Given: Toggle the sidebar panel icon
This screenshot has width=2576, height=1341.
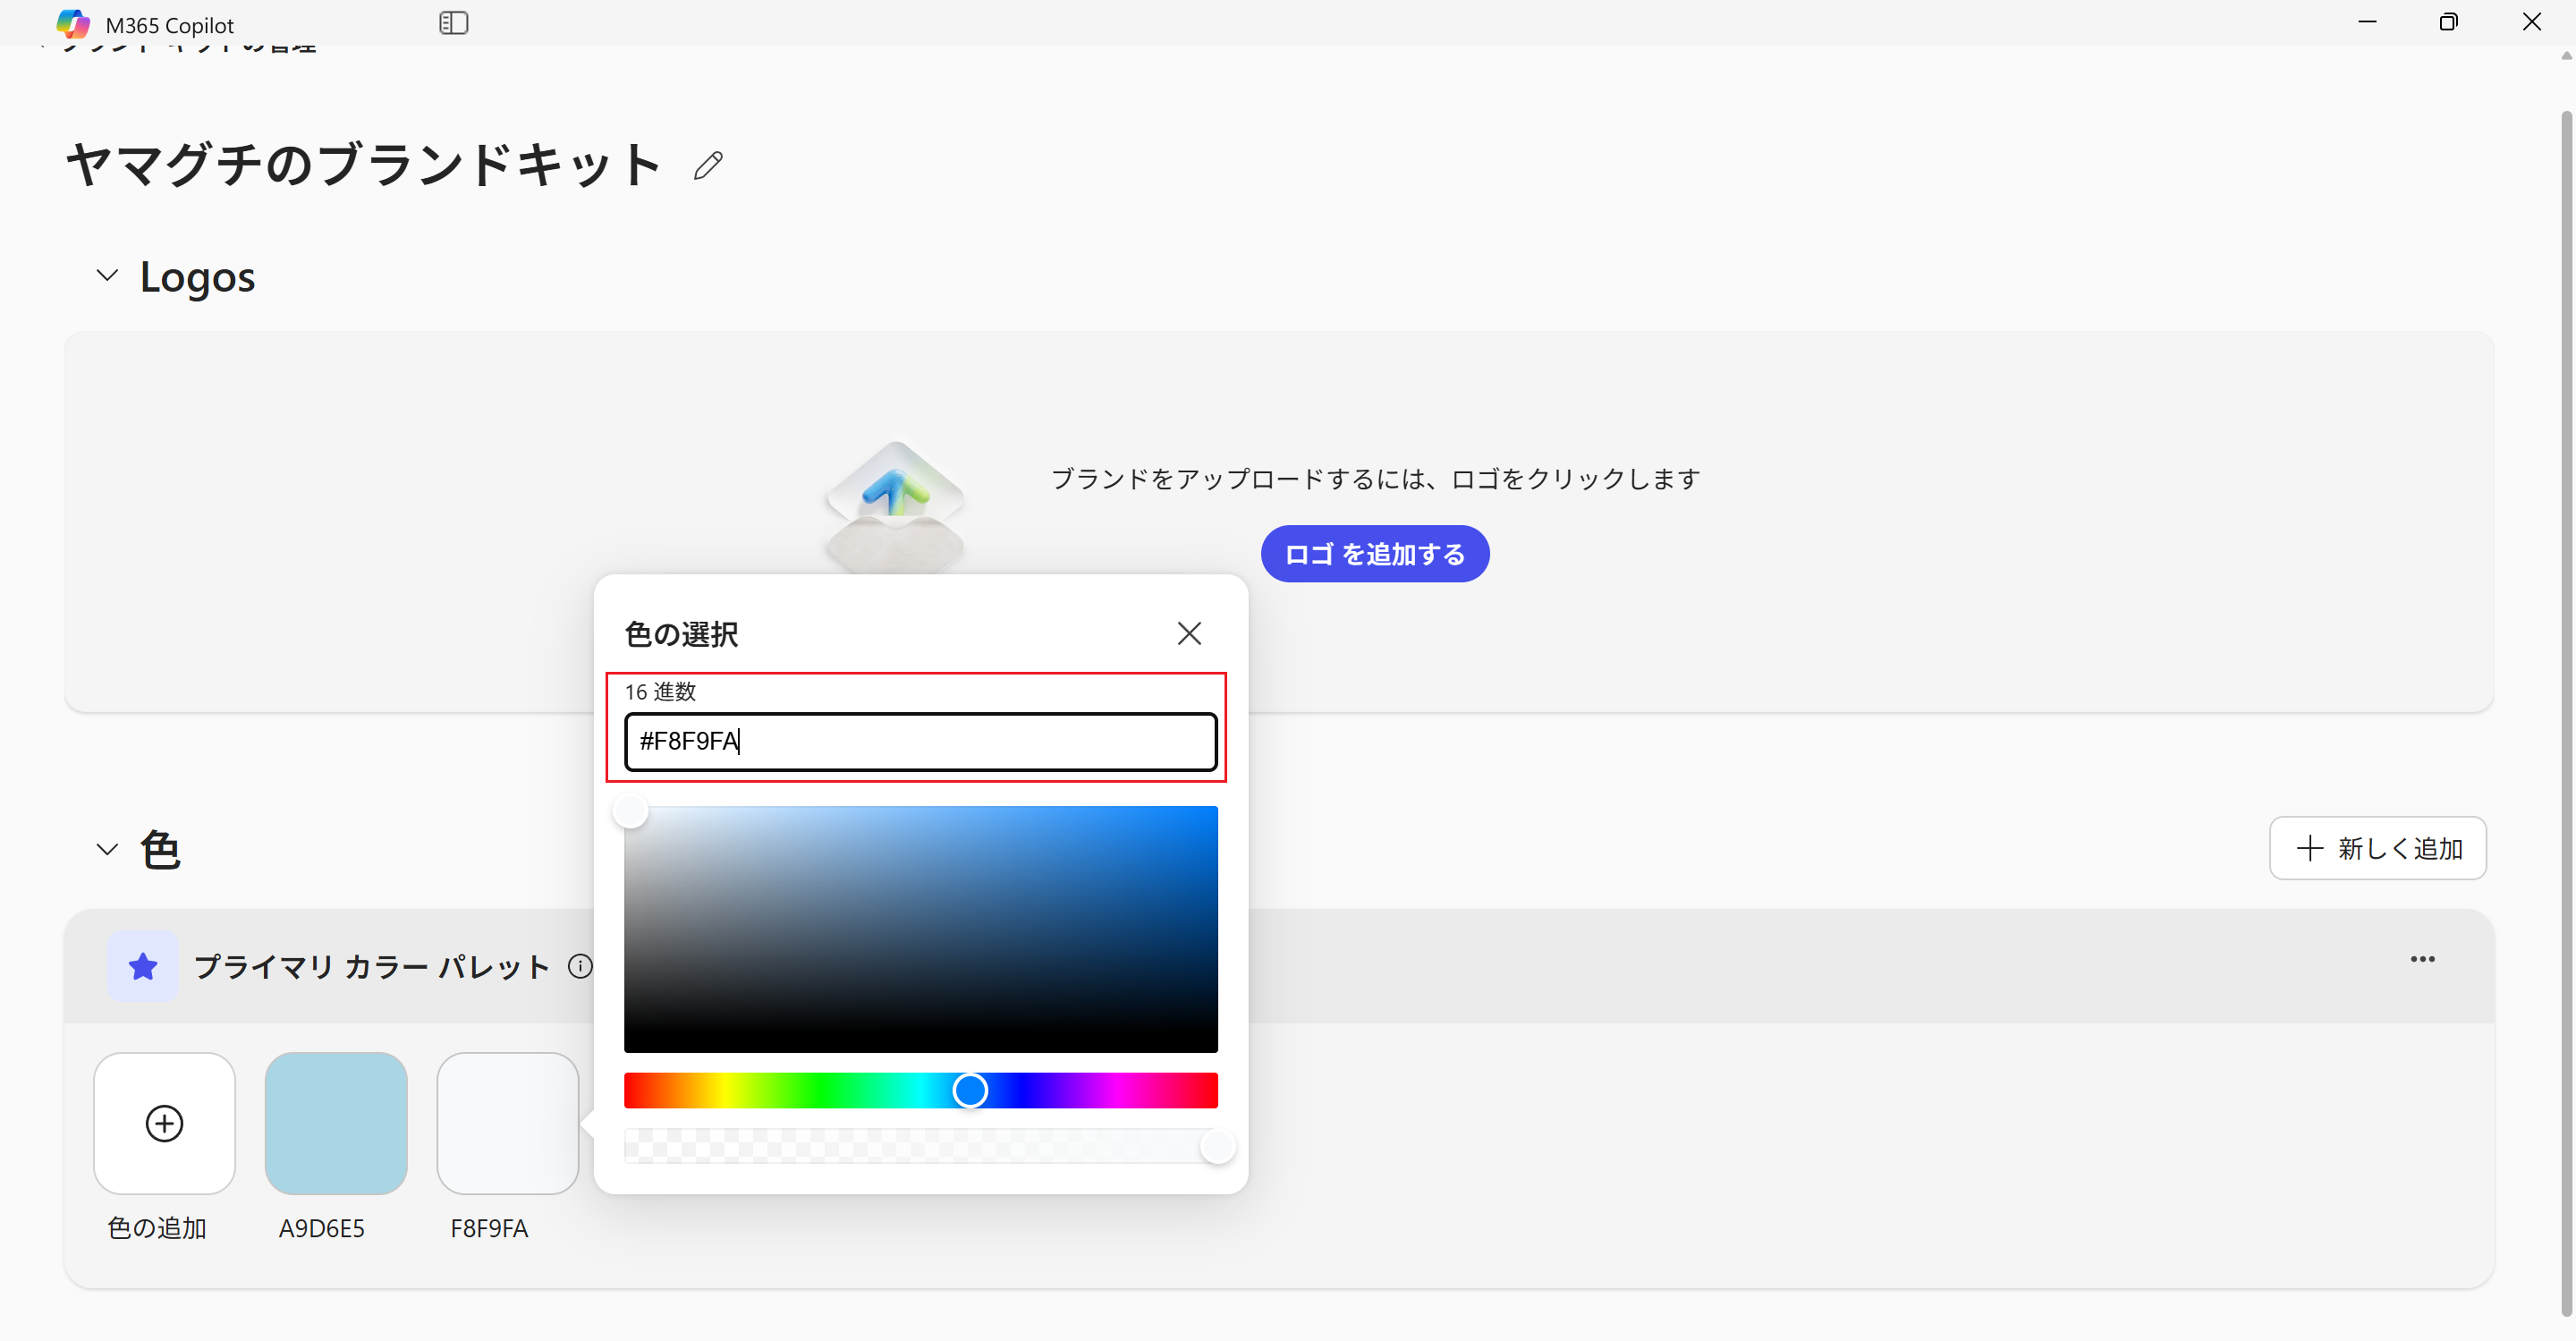Looking at the screenshot, I should click(454, 22).
